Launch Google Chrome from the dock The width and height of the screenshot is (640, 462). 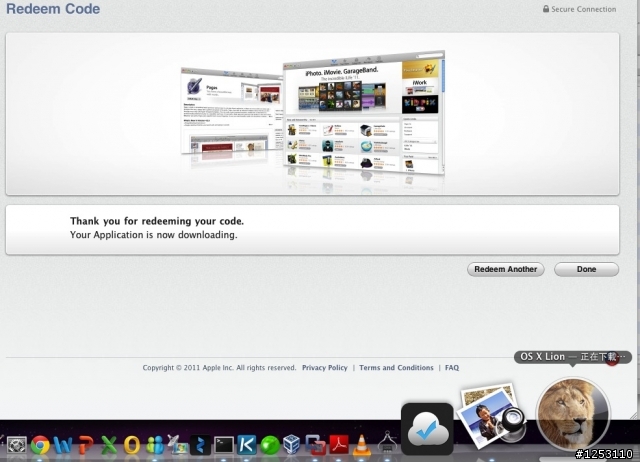[x=40, y=445]
